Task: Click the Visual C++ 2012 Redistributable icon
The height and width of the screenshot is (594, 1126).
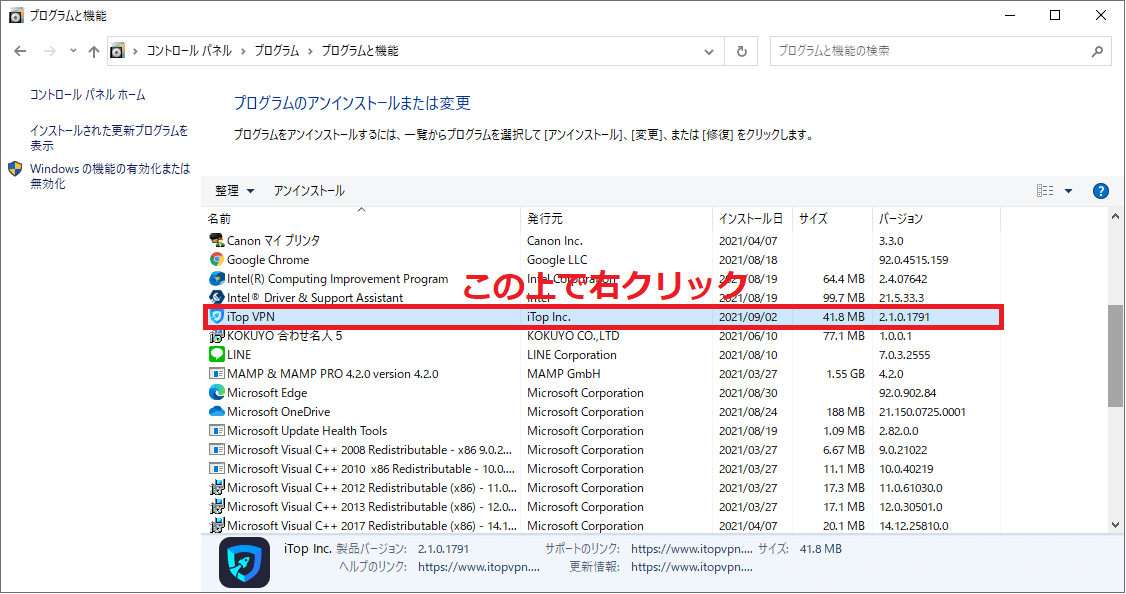Action: [216, 488]
